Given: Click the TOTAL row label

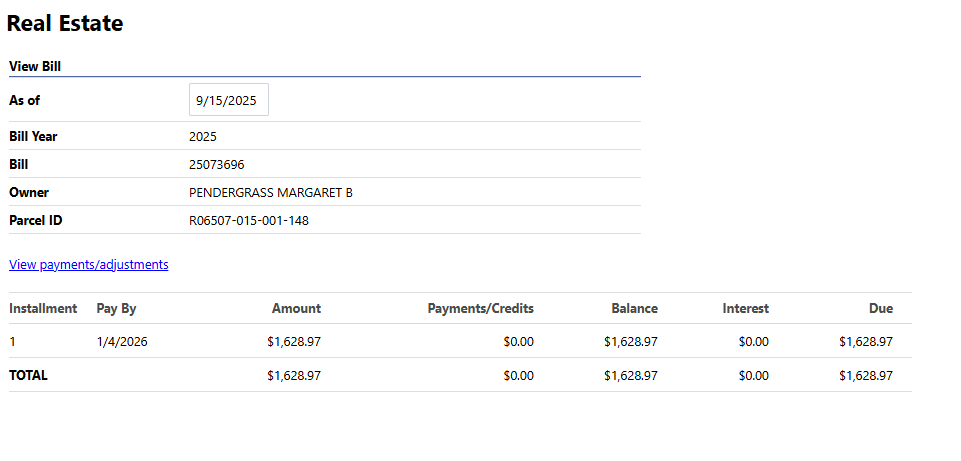Looking at the screenshot, I should pos(28,375).
